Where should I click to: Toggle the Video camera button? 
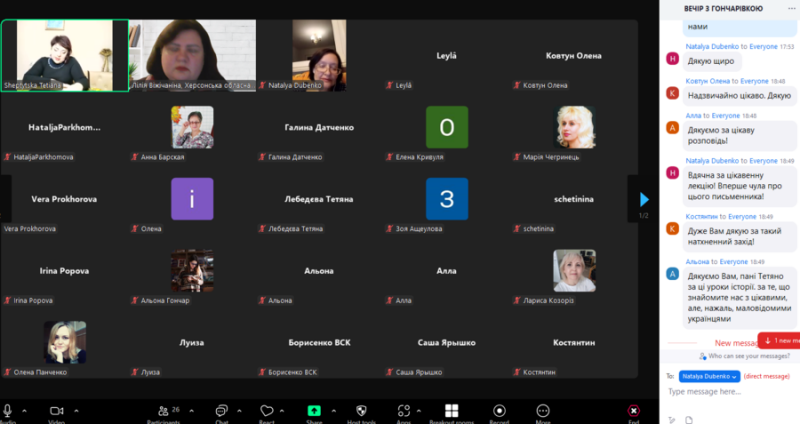(56, 411)
